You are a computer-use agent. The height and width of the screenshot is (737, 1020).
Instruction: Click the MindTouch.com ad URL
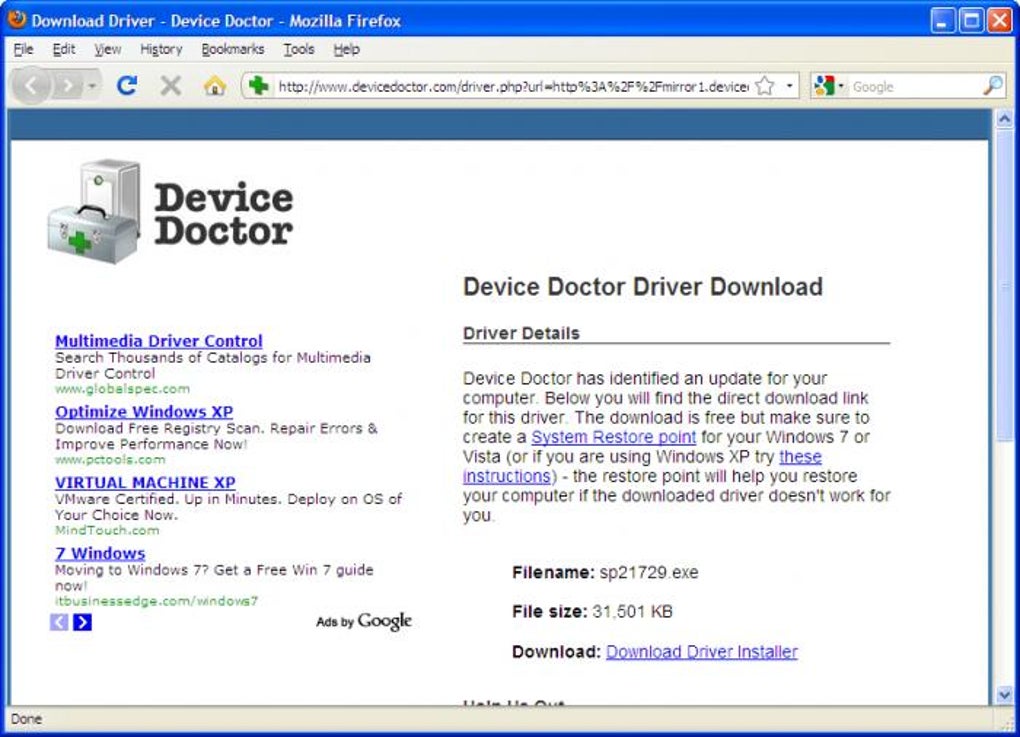pyautogui.click(x=107, y=530)
